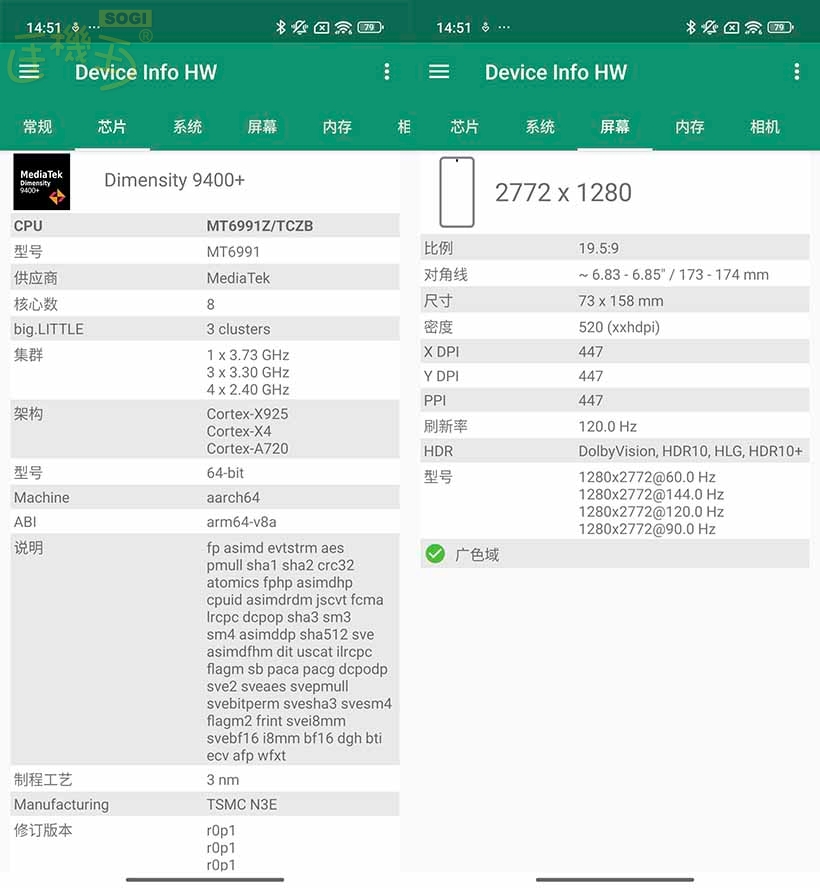Tap the Cortex-X925 architecture entry
820x888 pixels.
(x=247, y=414)
